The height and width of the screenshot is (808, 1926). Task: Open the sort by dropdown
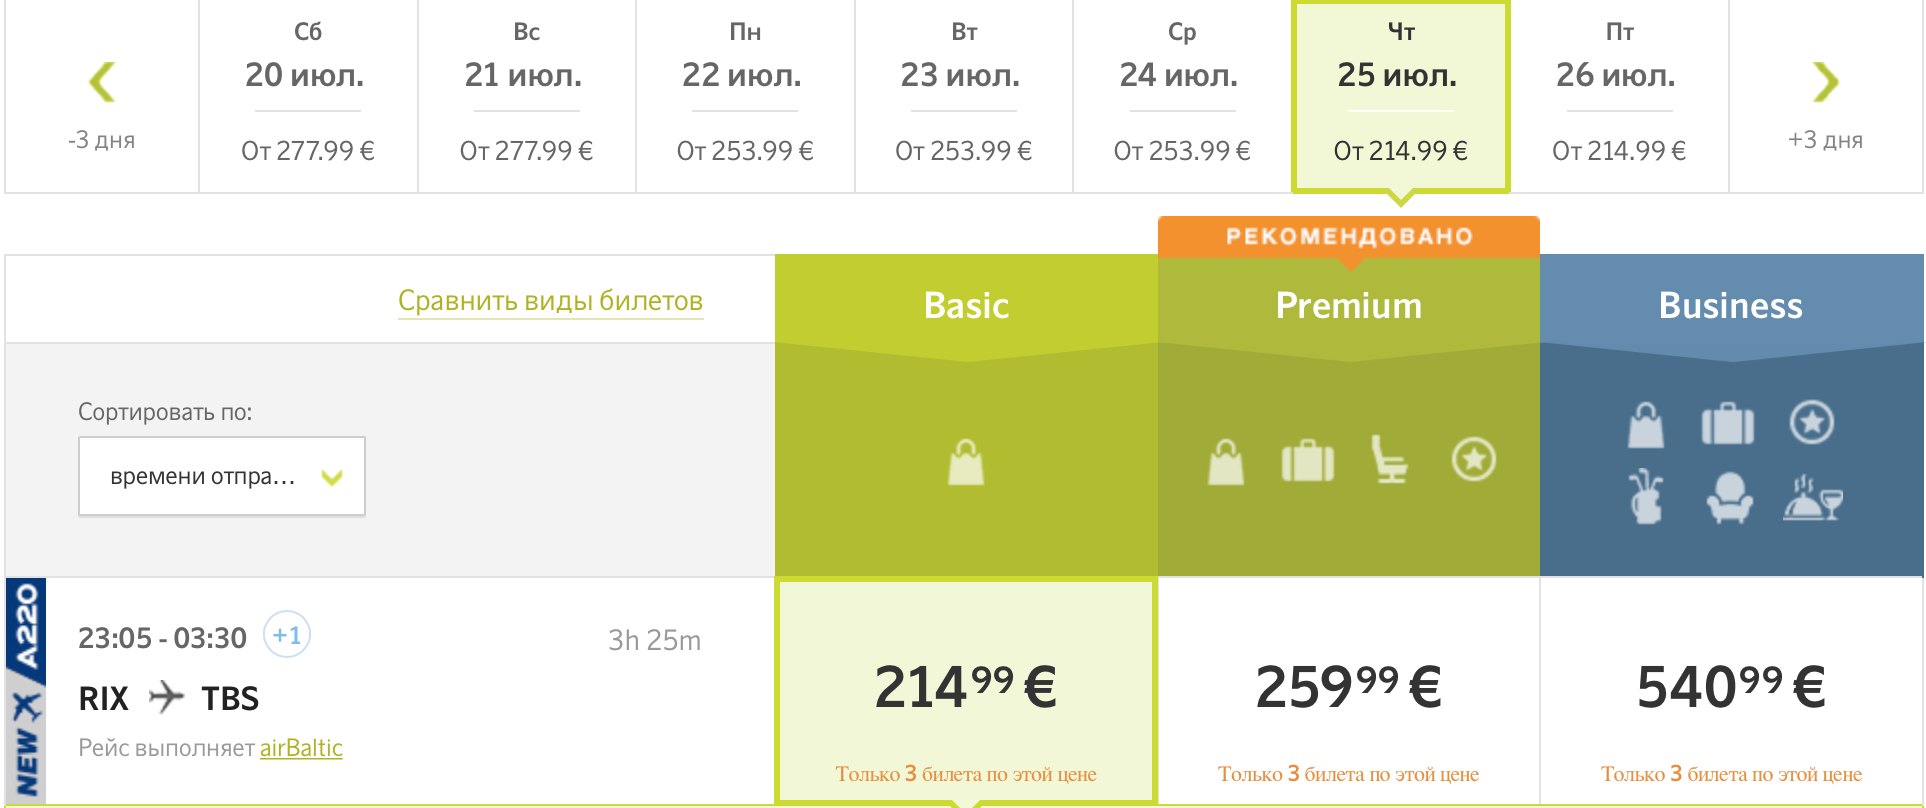click(x=222, y=476)
